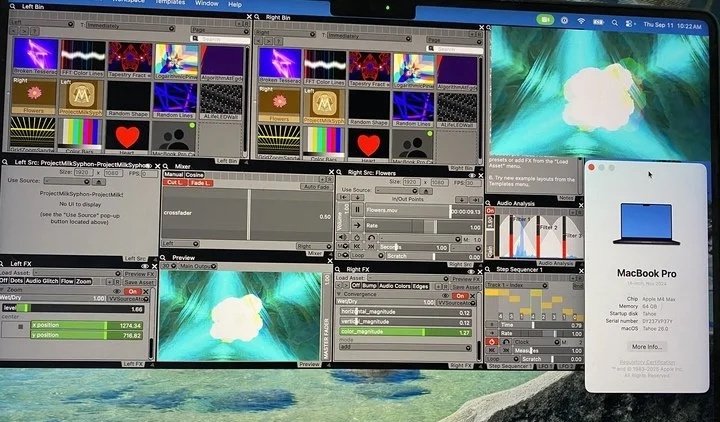Select Edges preset in Right FX
720x422 pixels.
pos(421,286)
